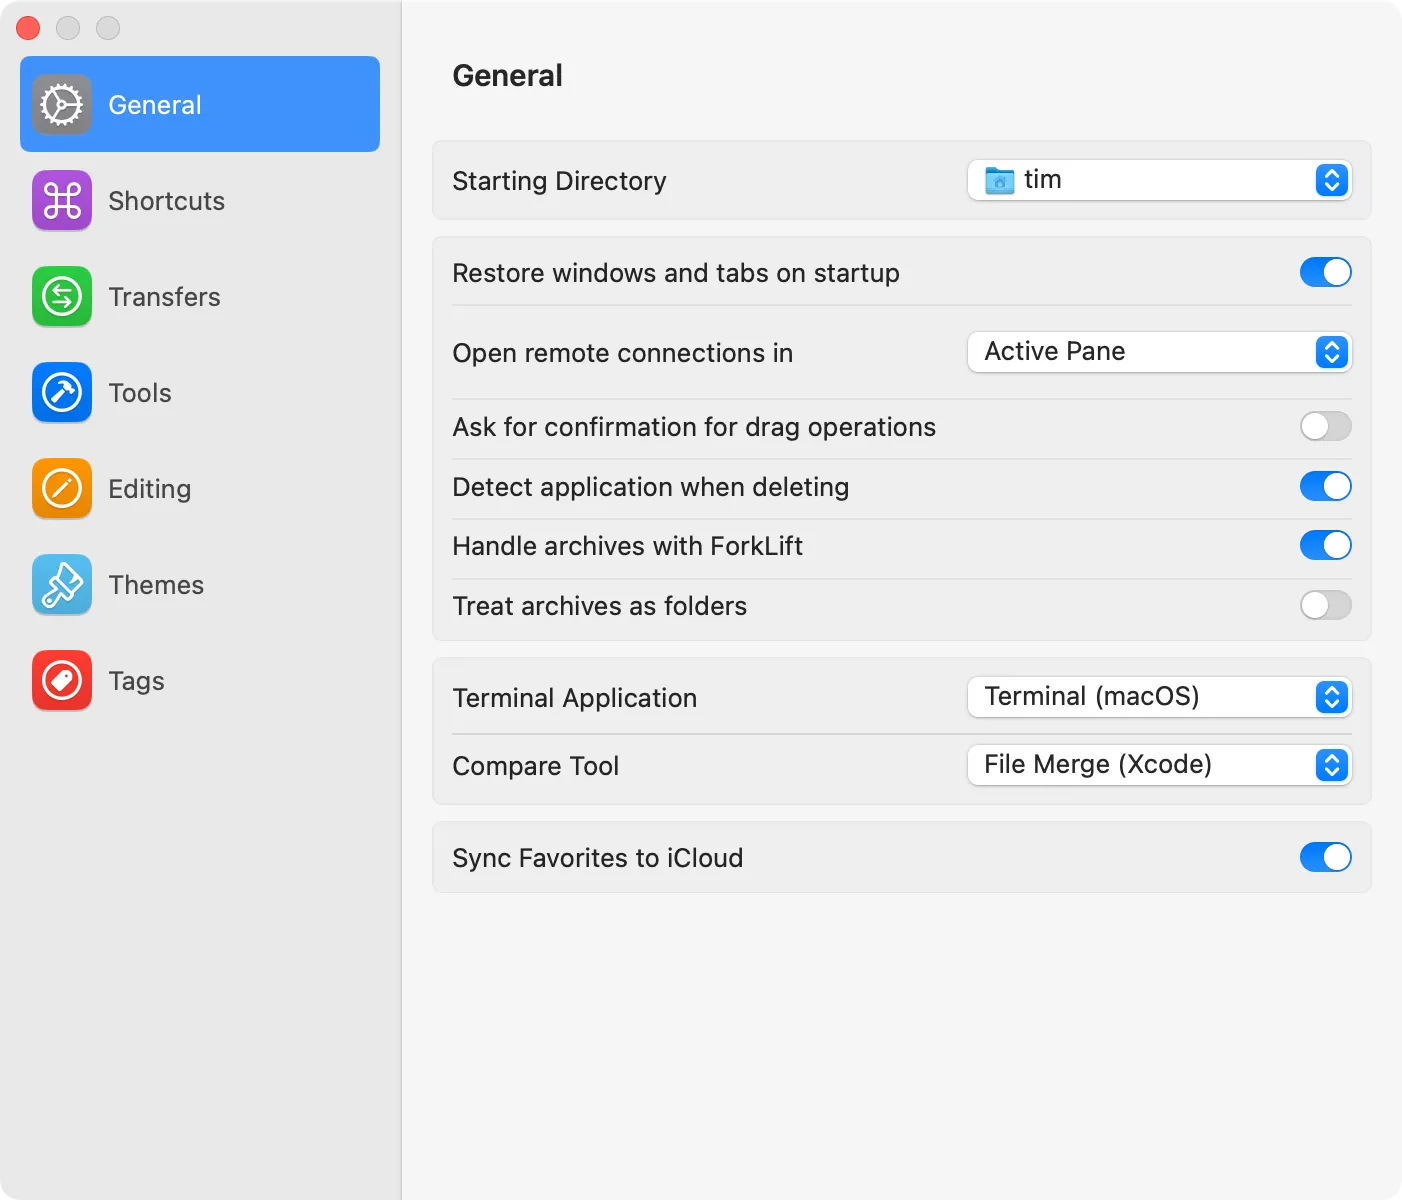Close the preferences window with red button
The image size is (1402, 1200).
[28, 28]
